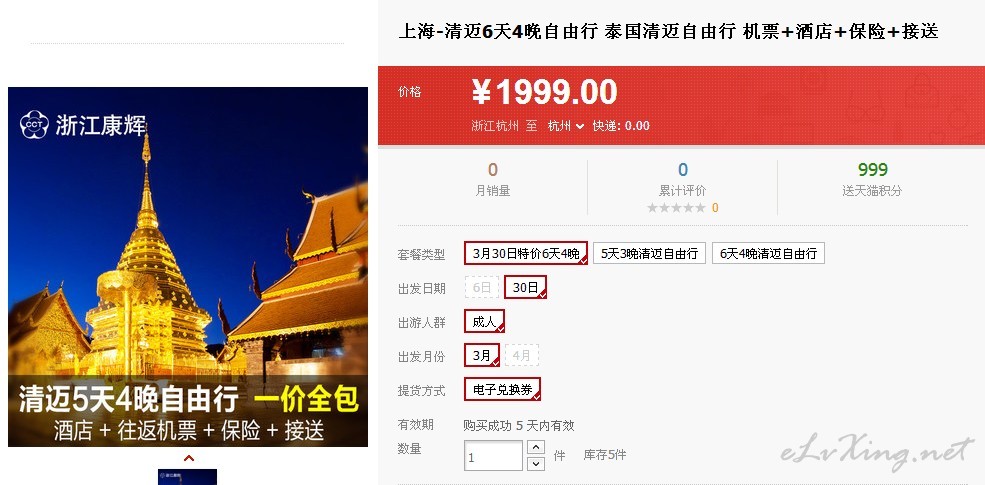Click the CCT logo on the product image
The image size is (985, 485).
pyautogui.click(x=35, y=124)
